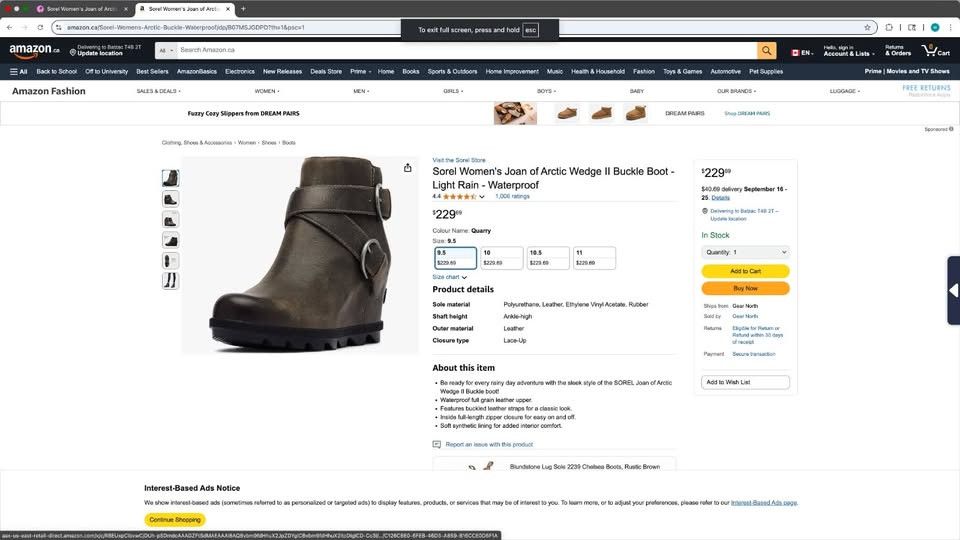
Task: Open Interest-Based Ads page link
Action: 764,503
